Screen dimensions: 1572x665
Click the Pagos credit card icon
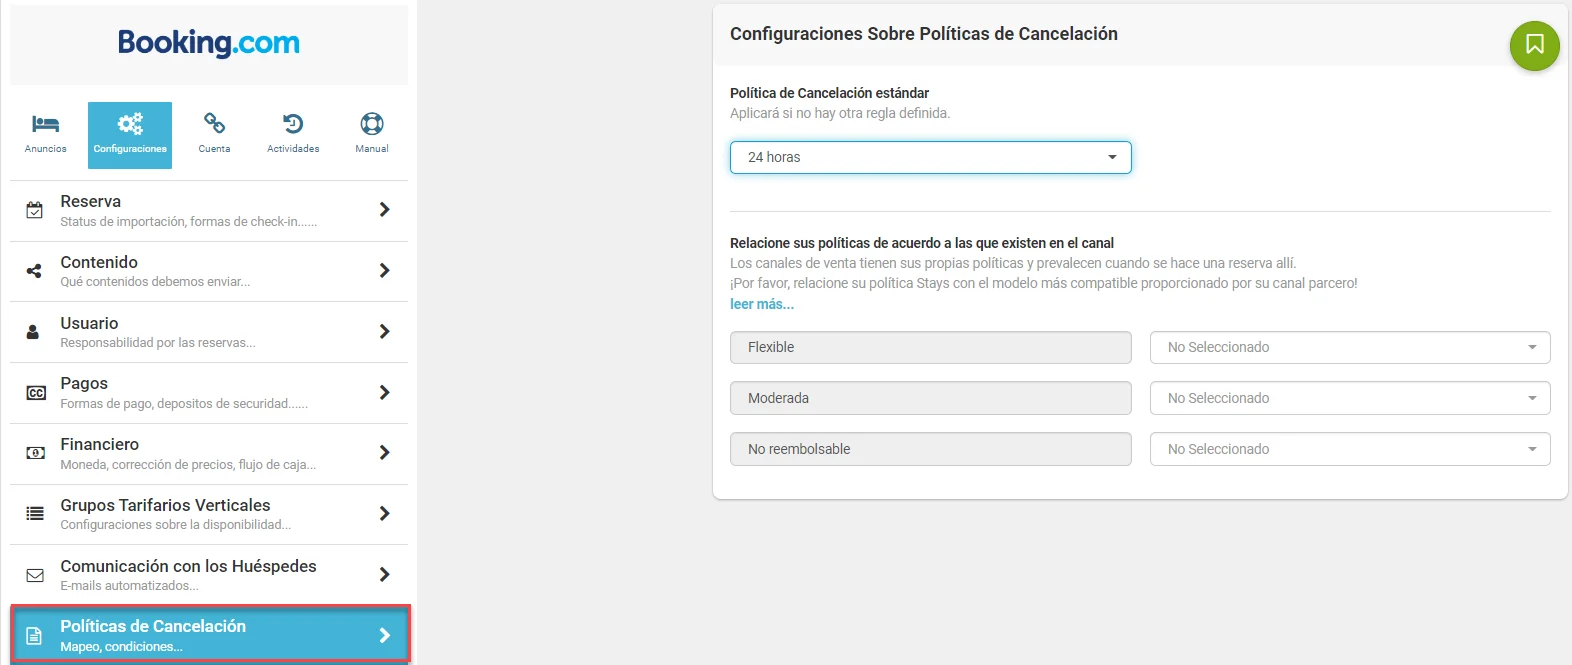click(x=35, y=393)
